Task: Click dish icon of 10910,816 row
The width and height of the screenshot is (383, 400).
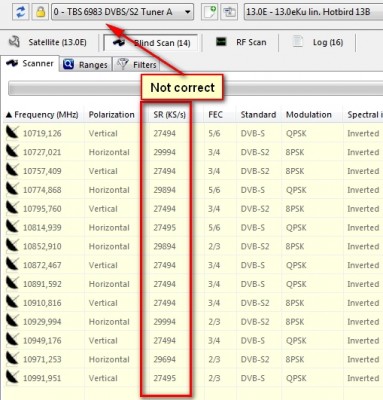Action: click(x=12, y=302)
